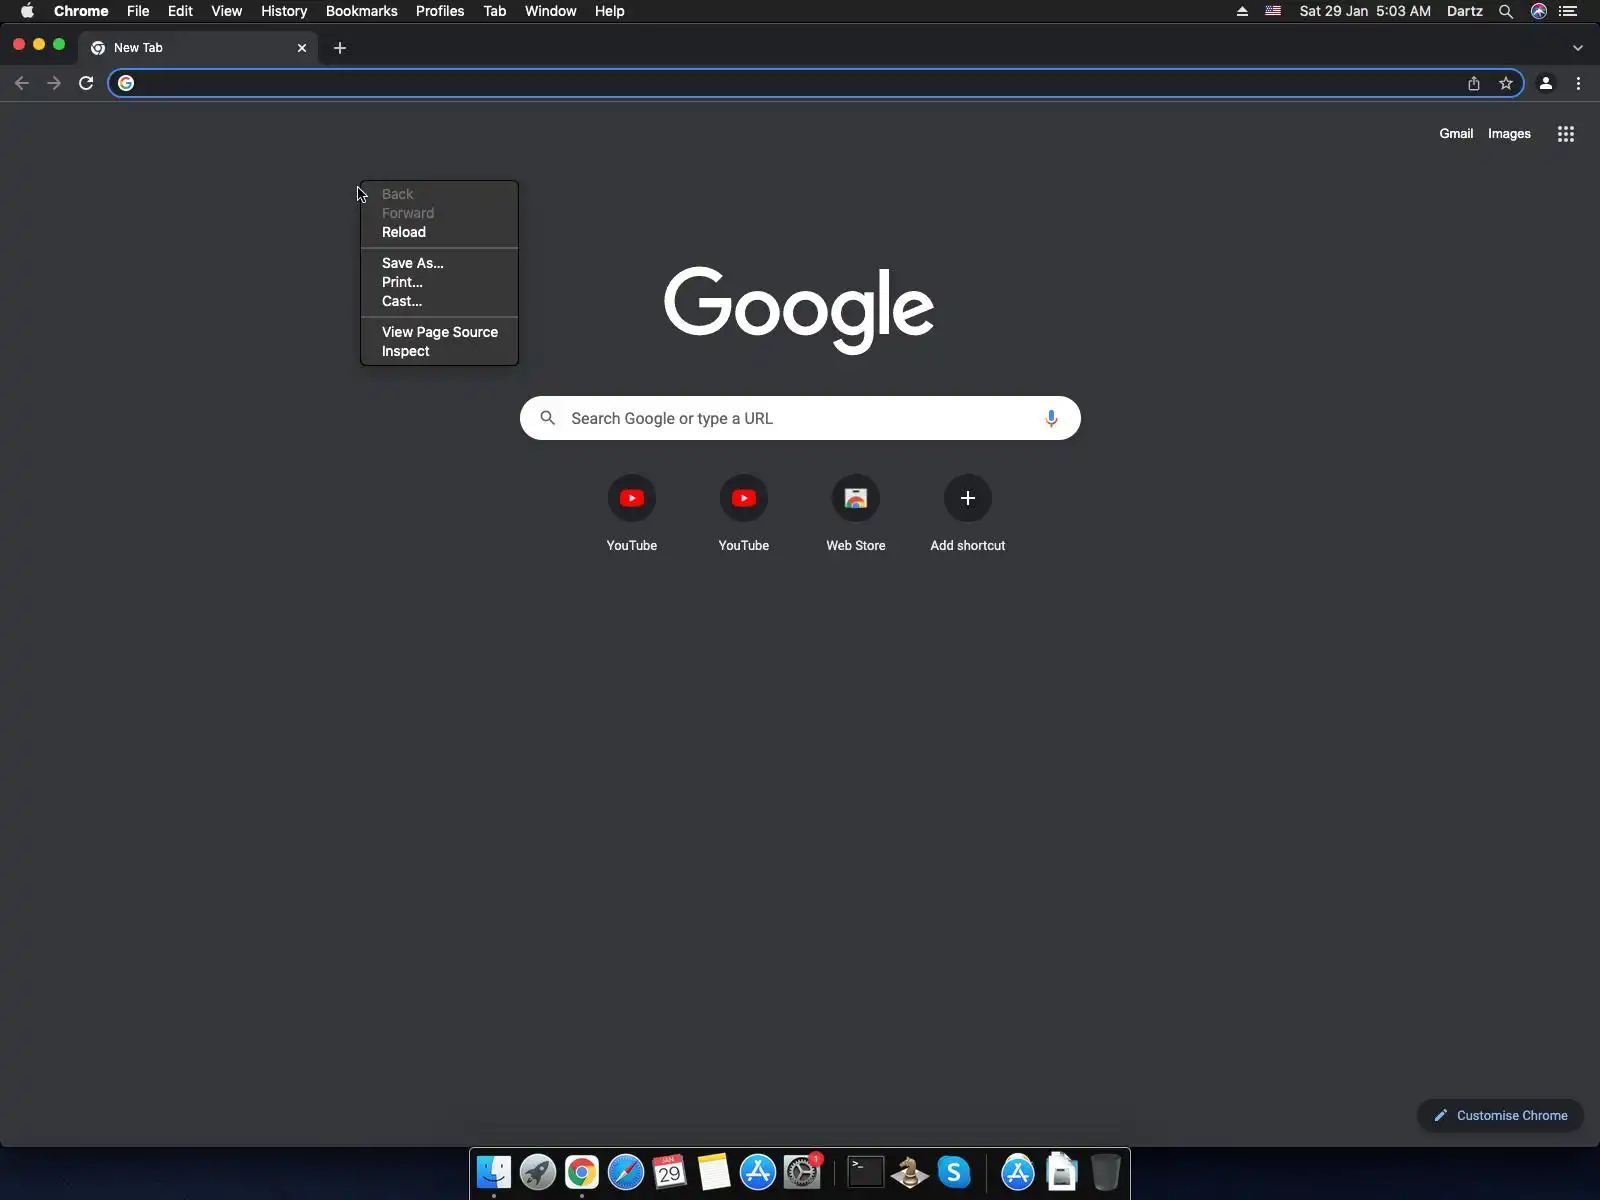Open Terminal from the Dock
Image resolution: width=1600 pixels, height=1200 pixels.
coord(865,1172)
